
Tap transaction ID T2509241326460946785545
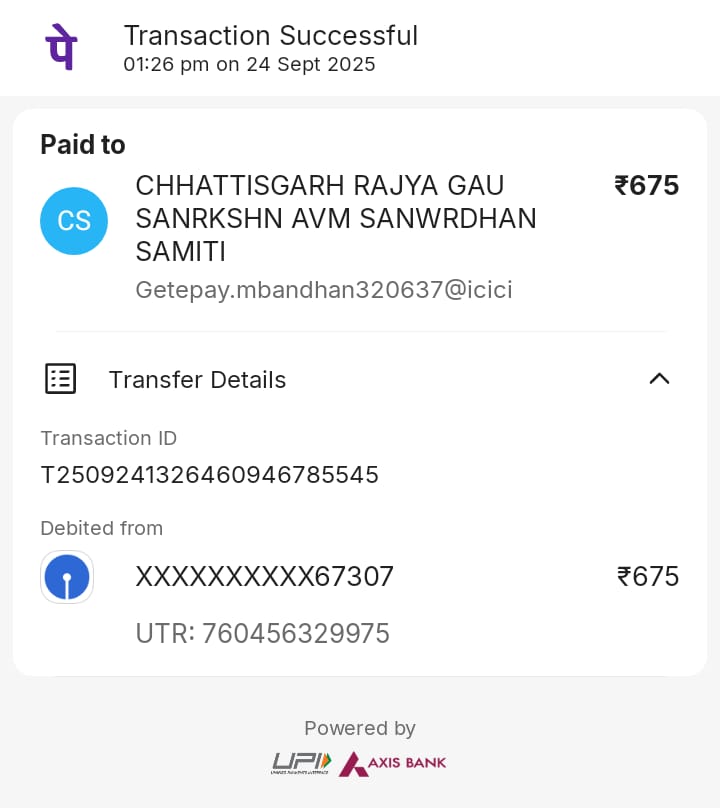(209, 474)
